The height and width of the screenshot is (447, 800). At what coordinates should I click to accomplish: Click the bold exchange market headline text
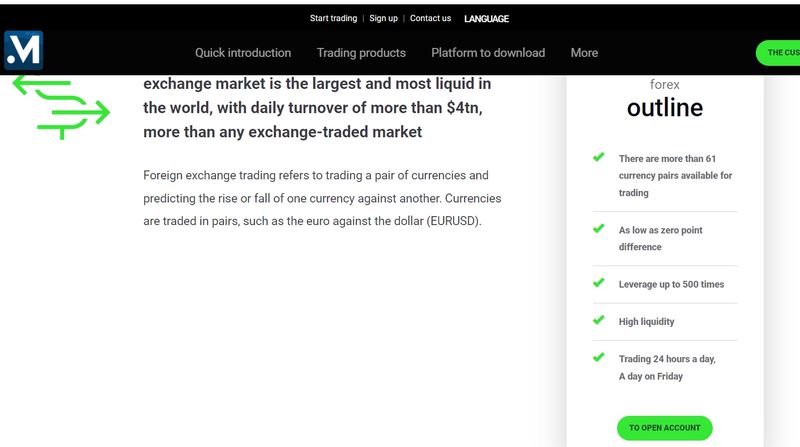point(317,108)
